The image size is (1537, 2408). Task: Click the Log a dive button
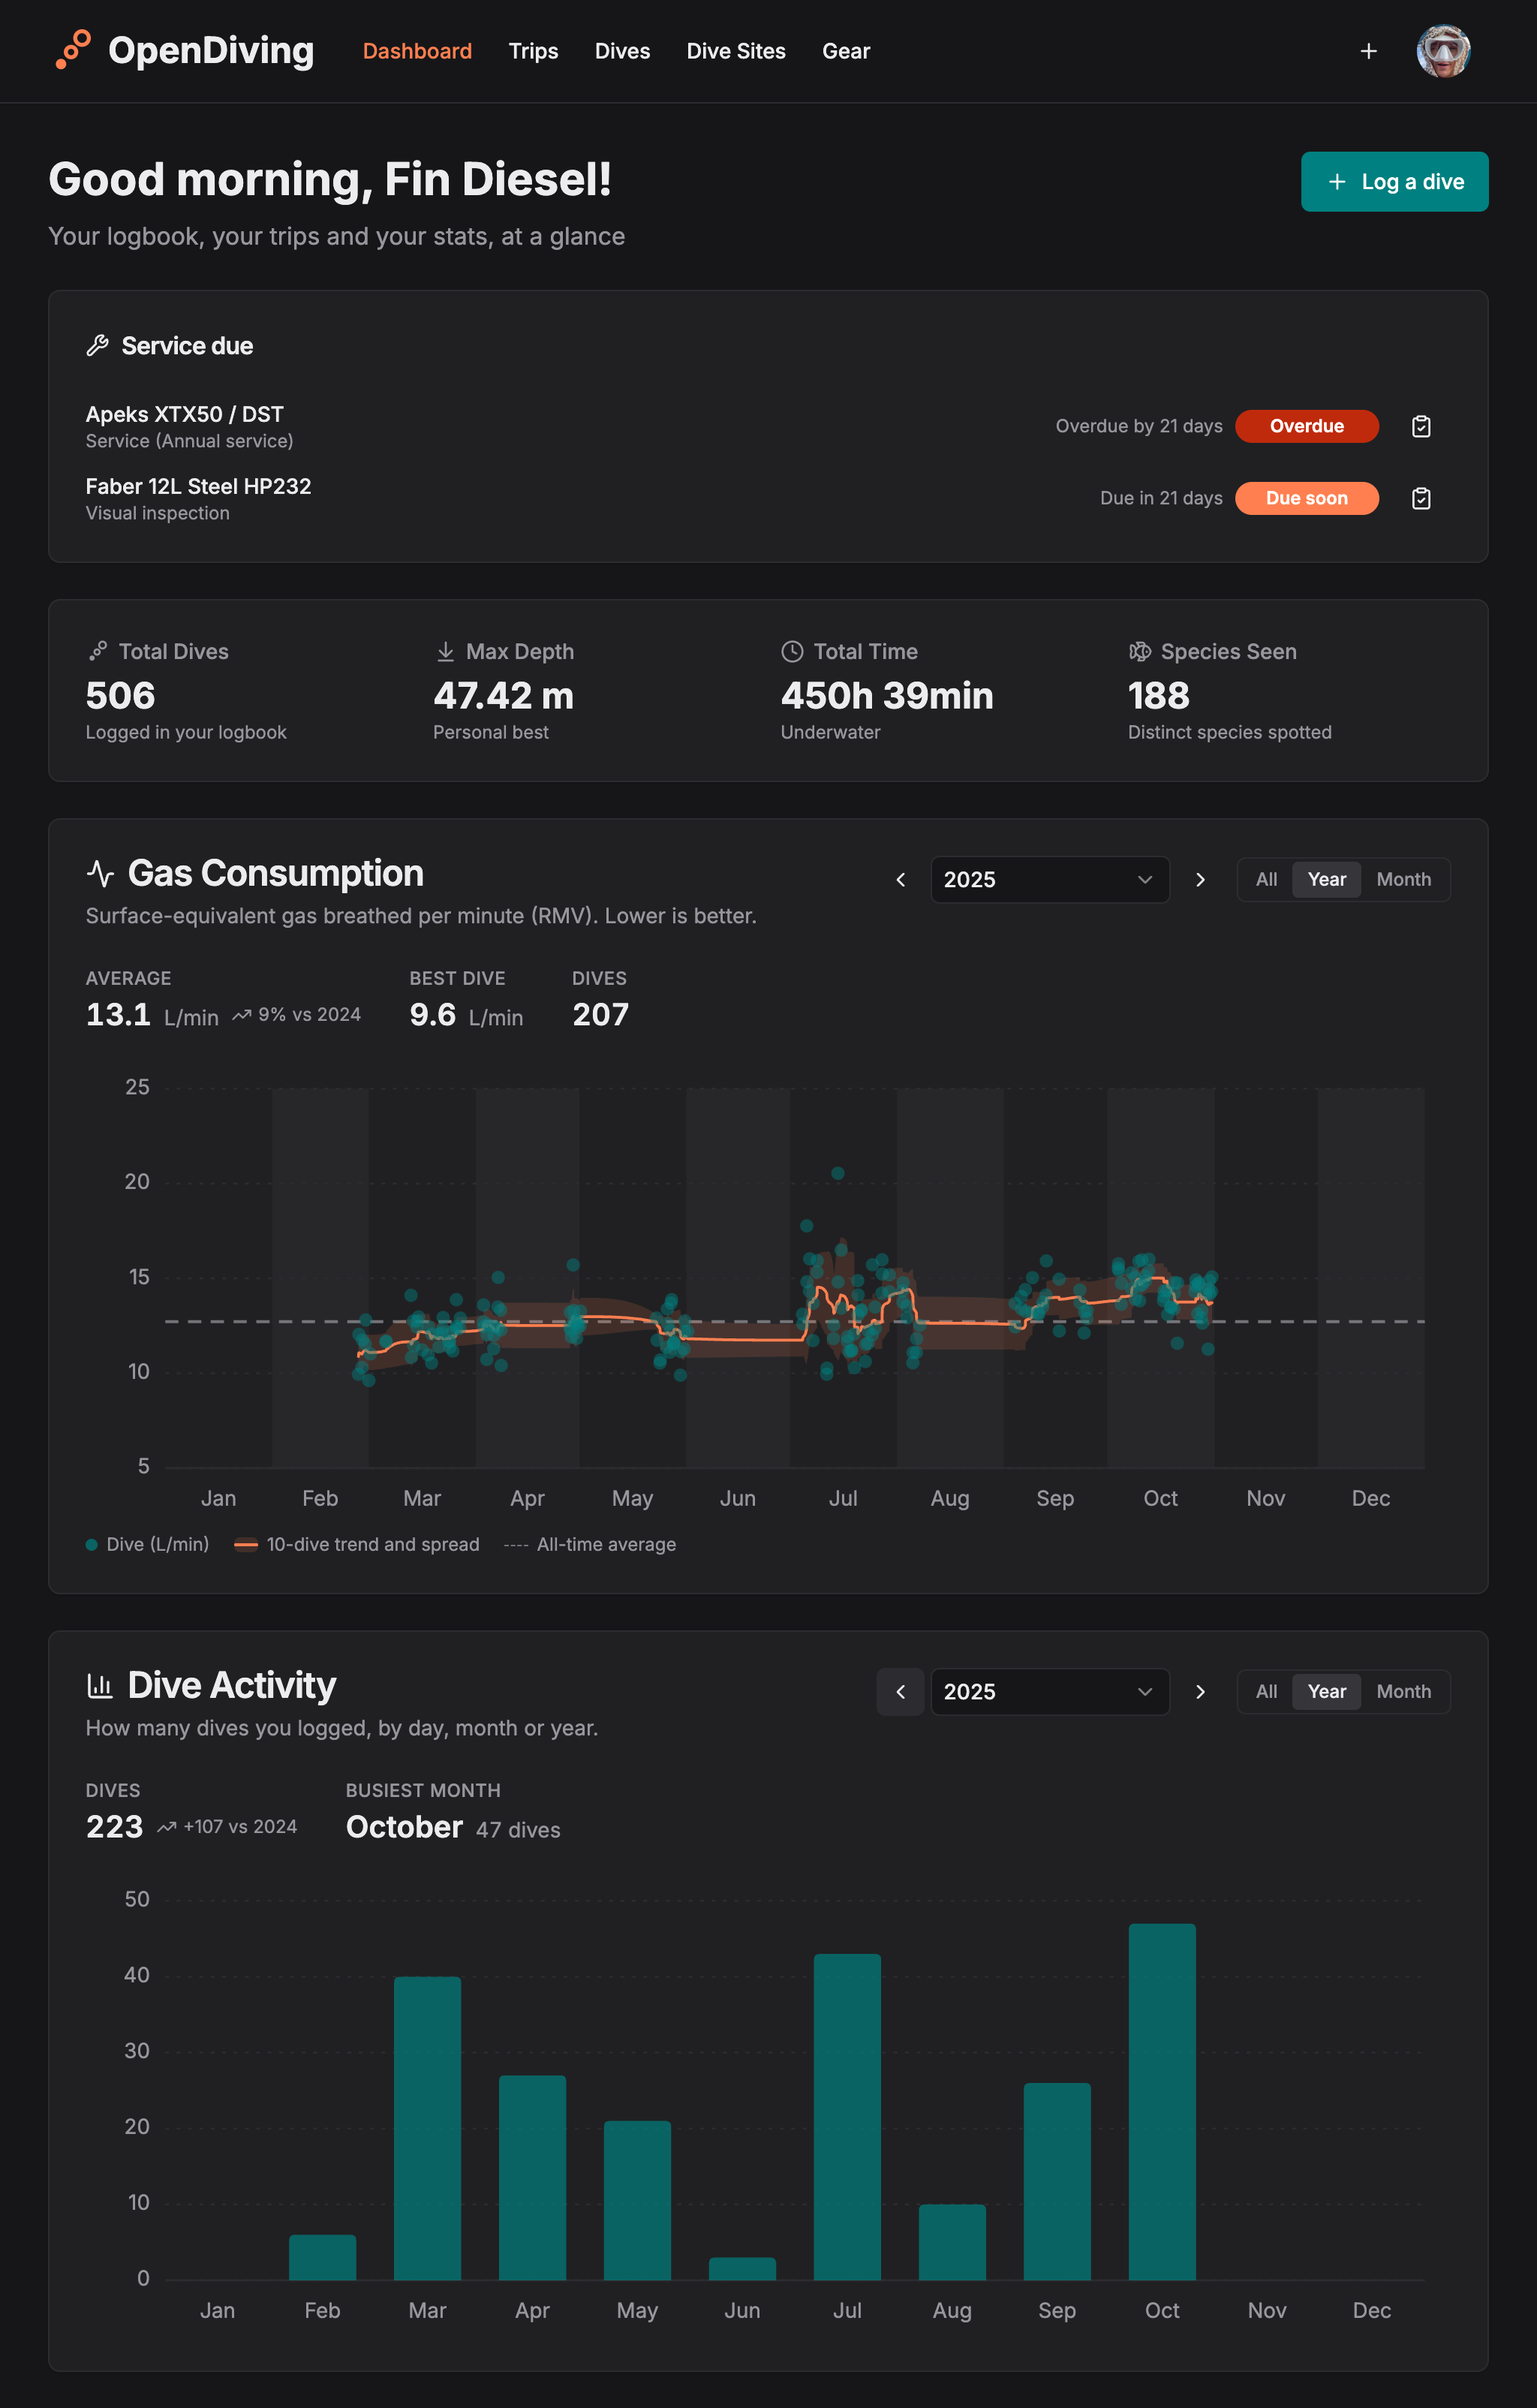(1394, 182)
